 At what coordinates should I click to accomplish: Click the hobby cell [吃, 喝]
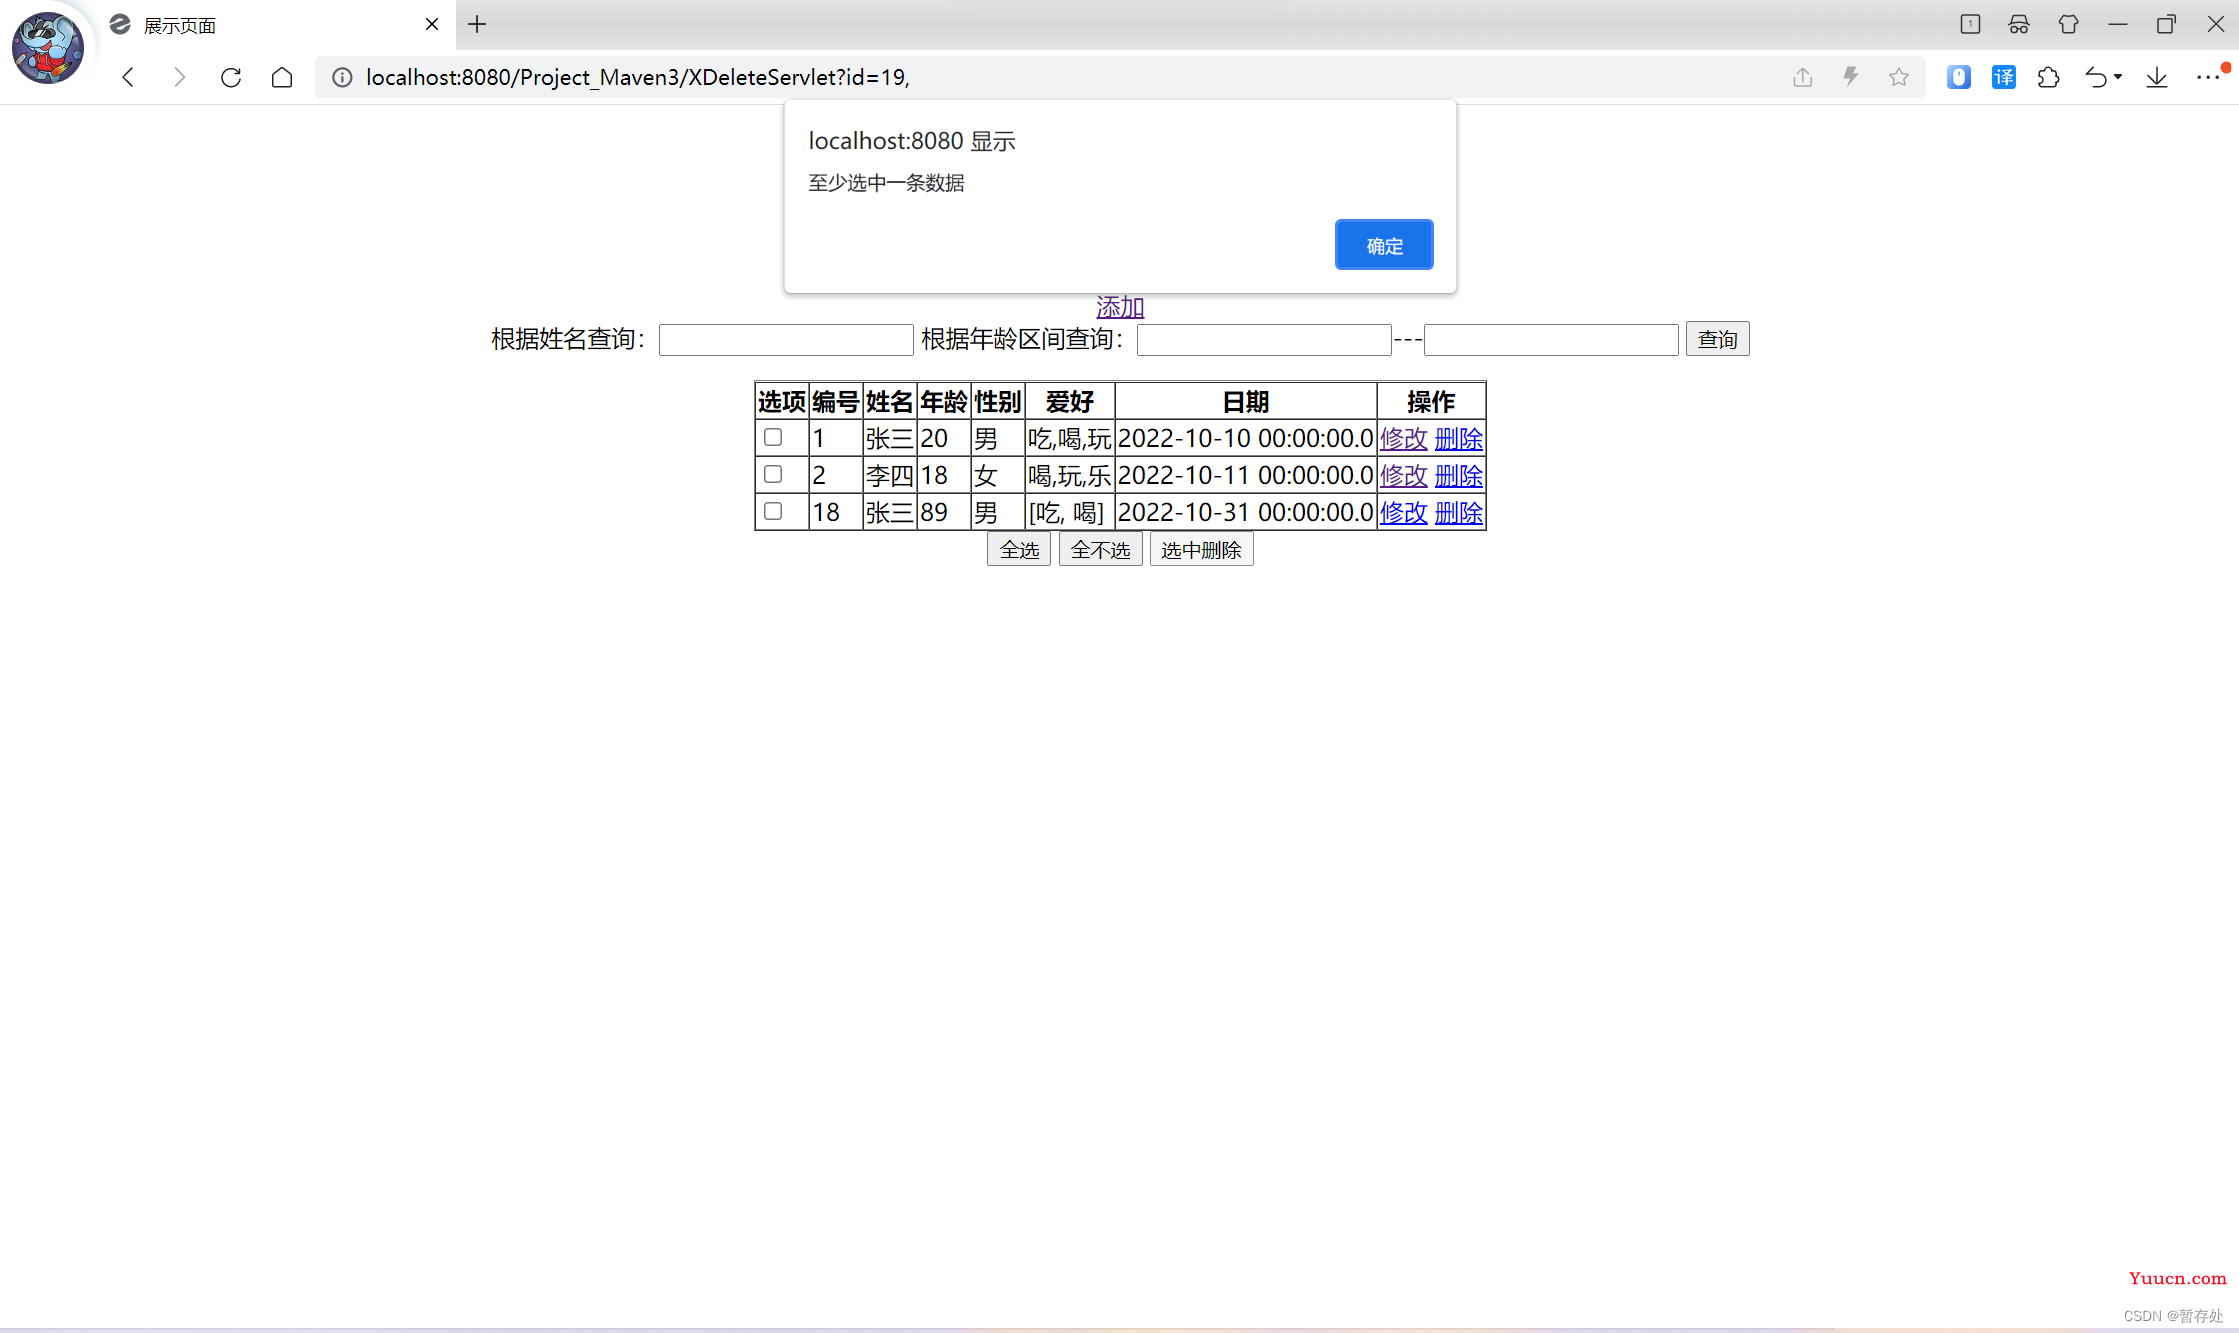[1070, 512]
